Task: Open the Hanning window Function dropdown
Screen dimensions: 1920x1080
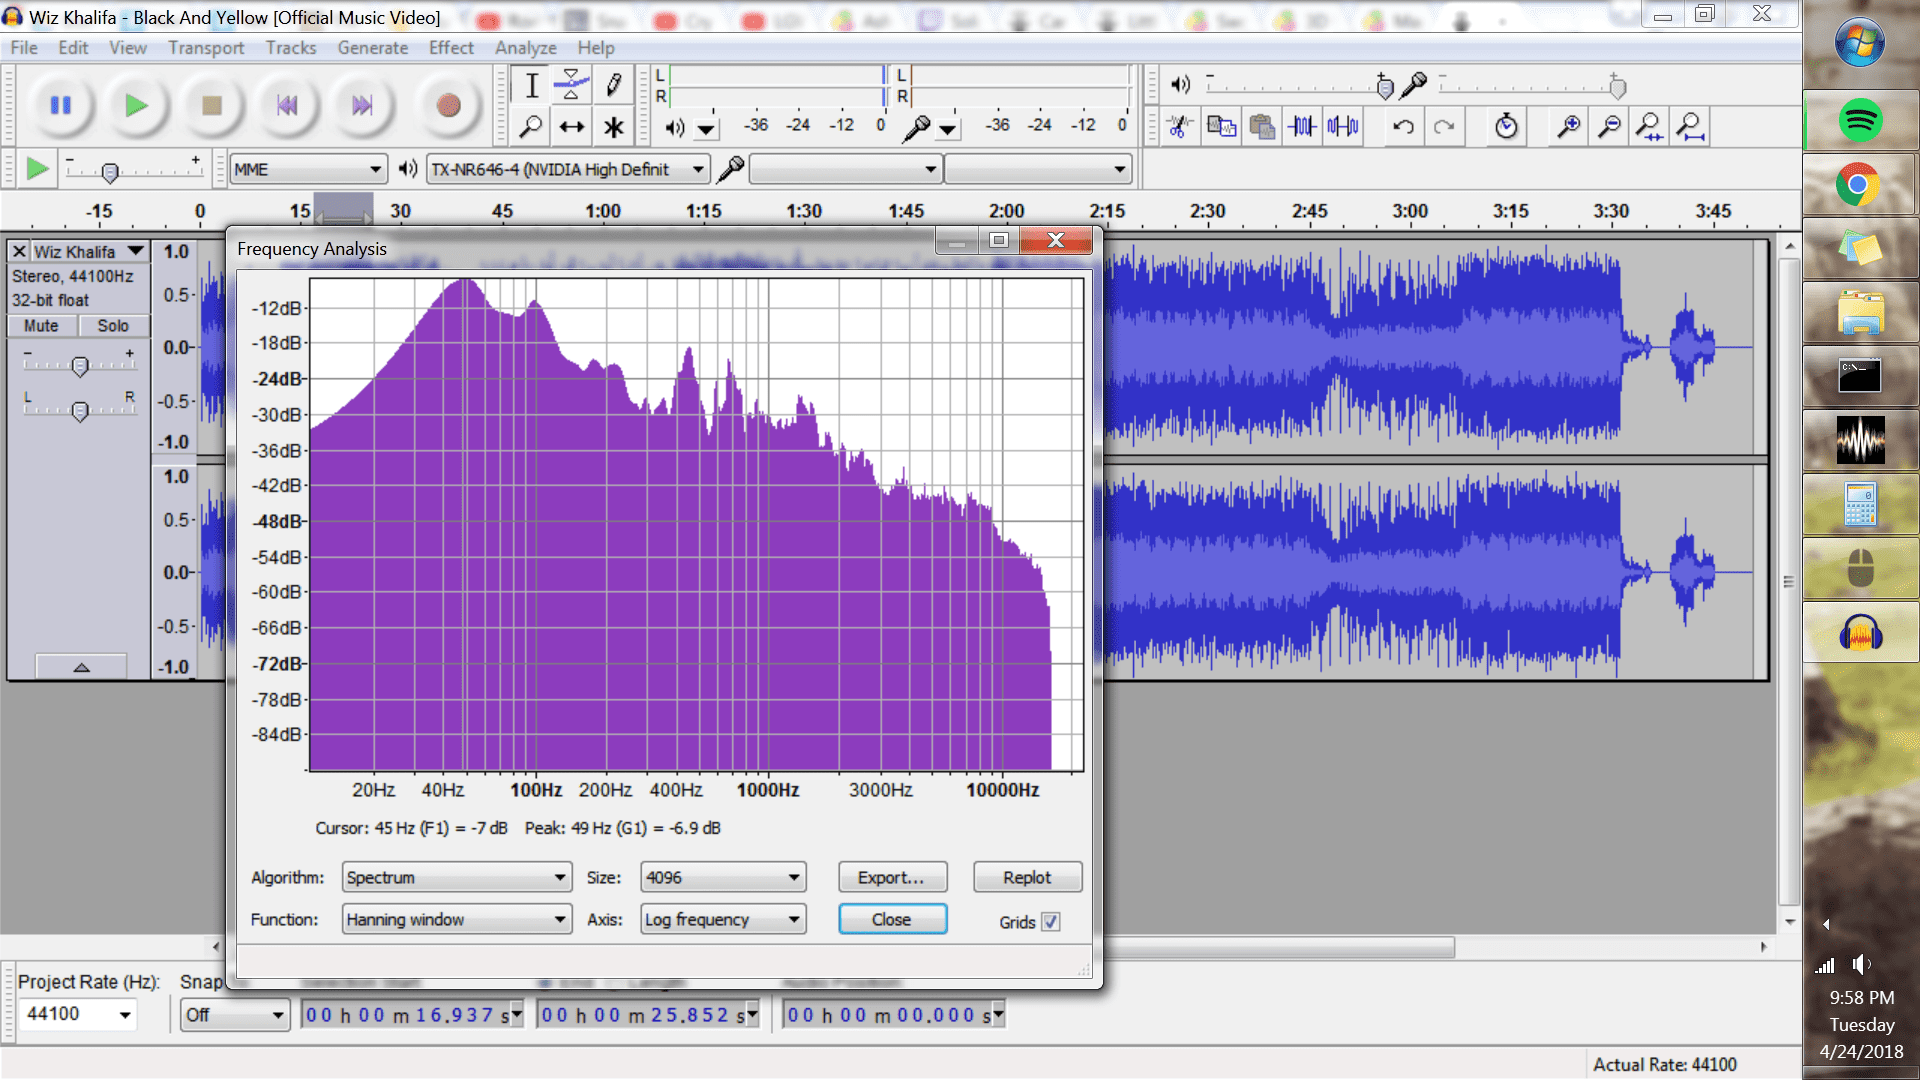Action: click(x=457, y=919)
